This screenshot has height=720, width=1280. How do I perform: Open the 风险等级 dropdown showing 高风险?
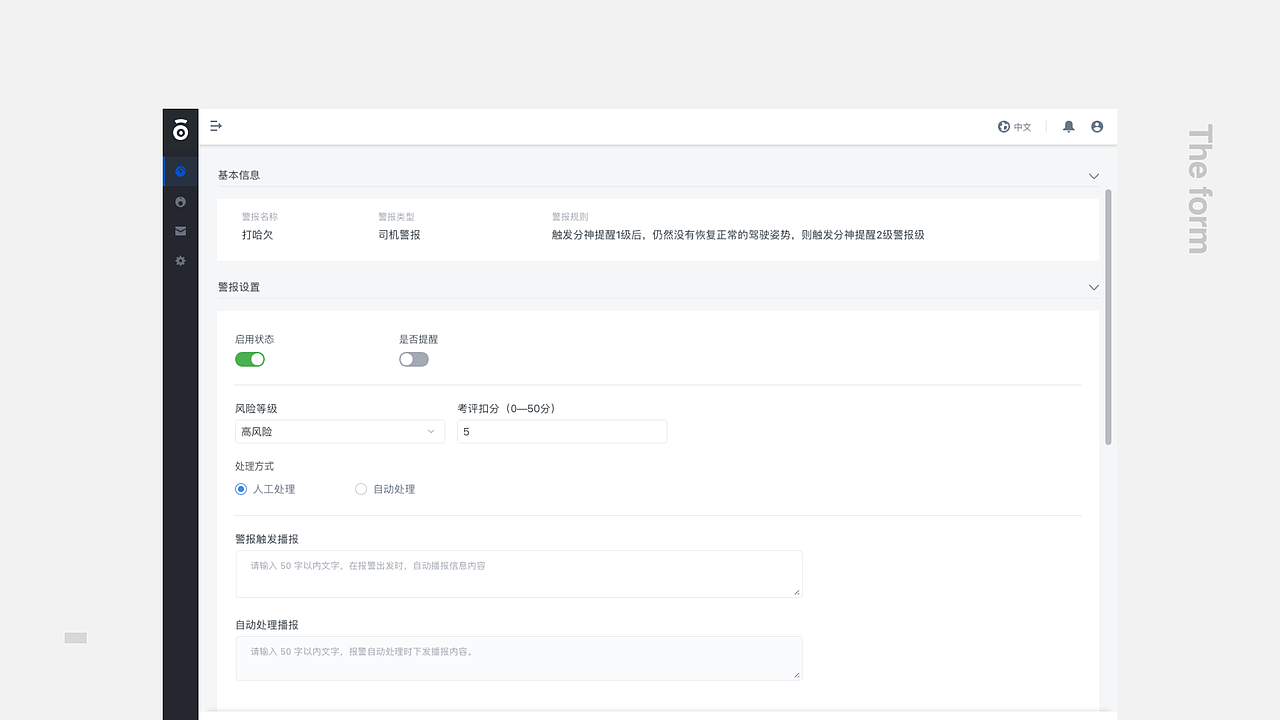[340, 432]
